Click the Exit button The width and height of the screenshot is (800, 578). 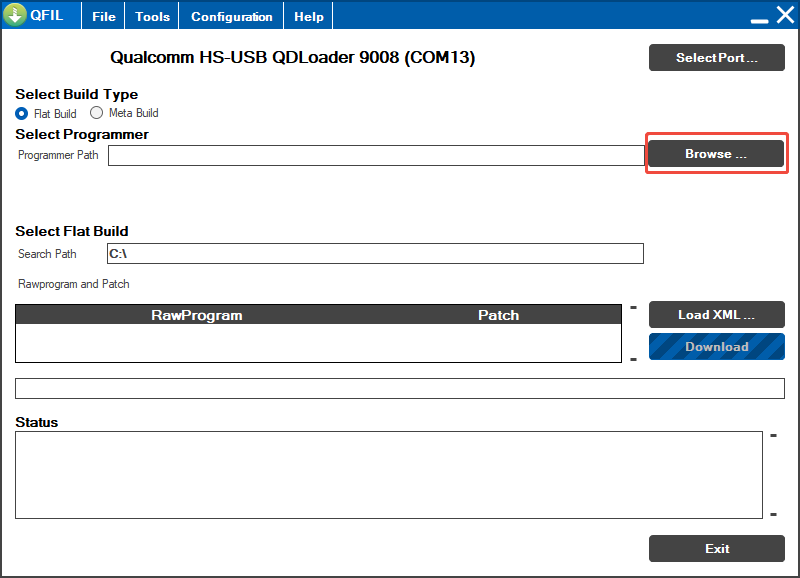click(716, 548)
